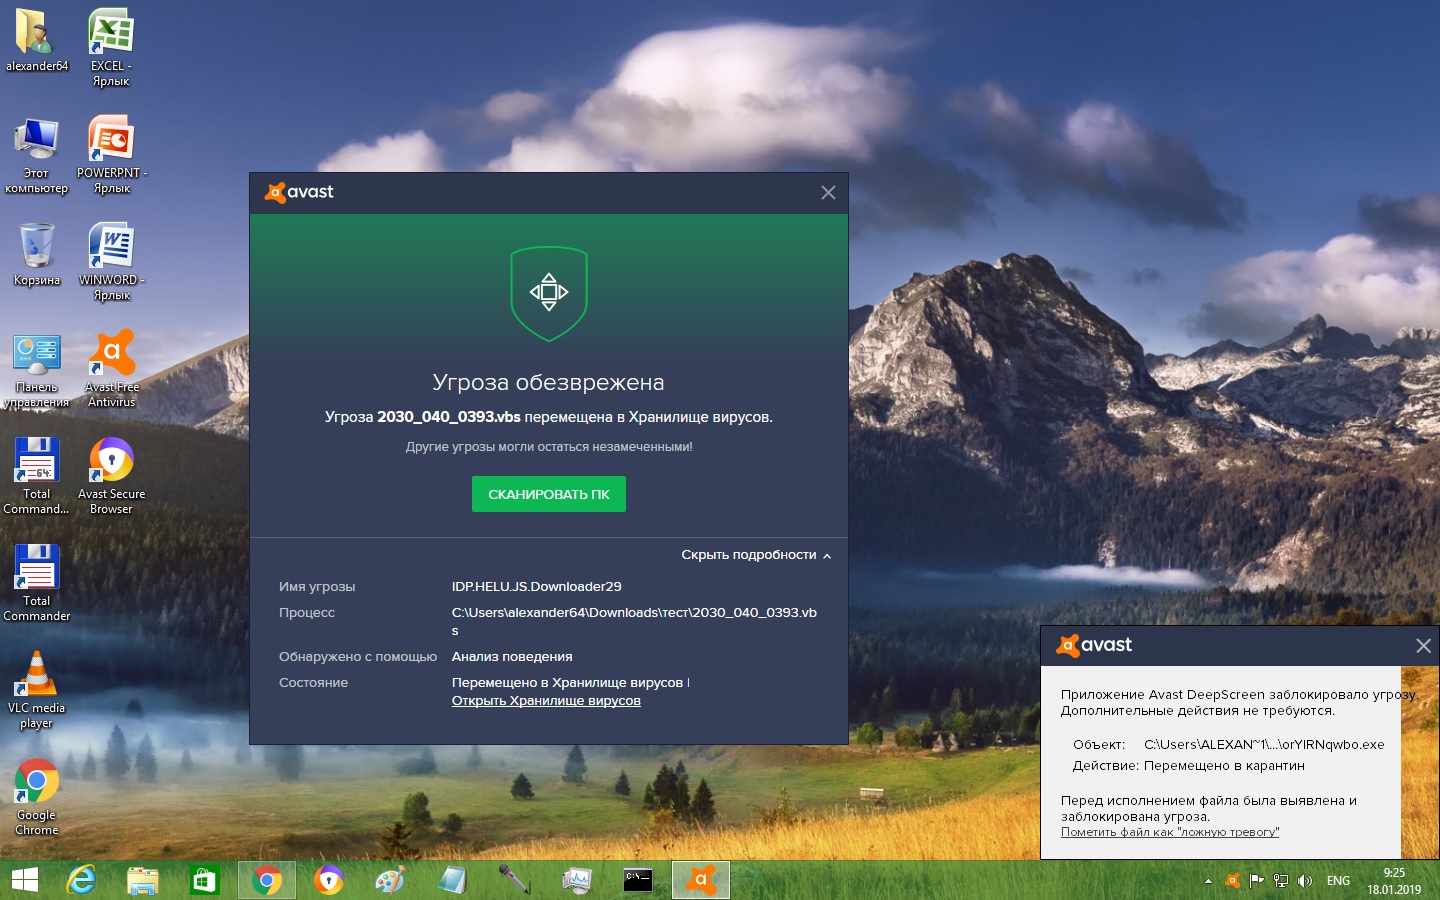1440x900 pixels.
Task: Open the clock showing 9:25 18.01.2019
Action: [x=1394, y=881]
